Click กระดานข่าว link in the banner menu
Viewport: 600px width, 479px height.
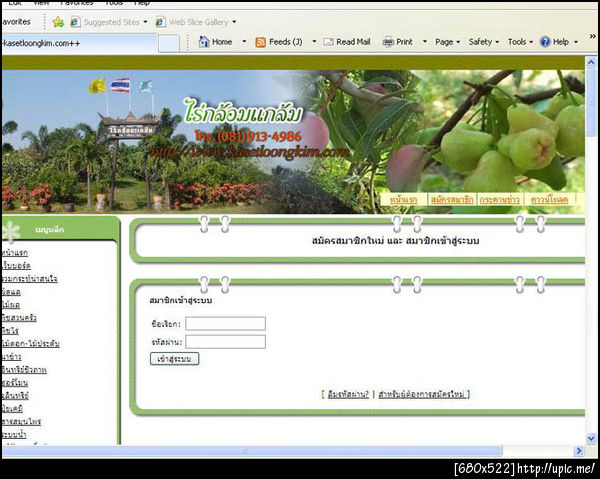499,200
